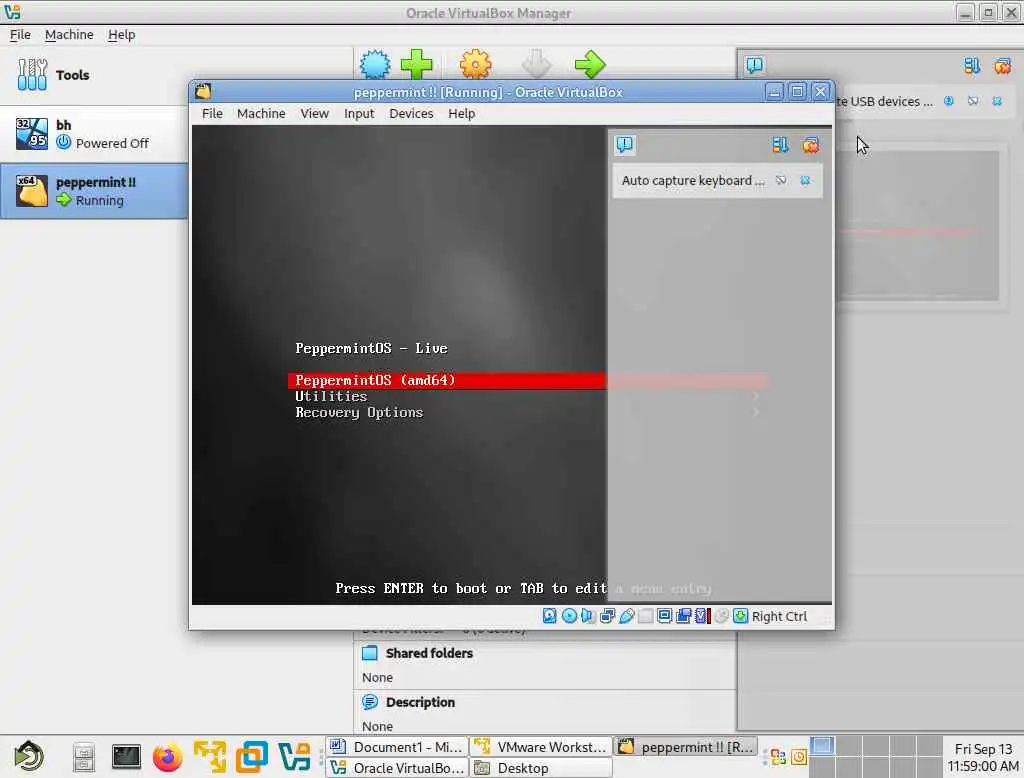Screen dimensions: 1024x778
Task: Click highlighted workspace in taskbar pager
Action: pyautogui.click(x=823, y=746)
